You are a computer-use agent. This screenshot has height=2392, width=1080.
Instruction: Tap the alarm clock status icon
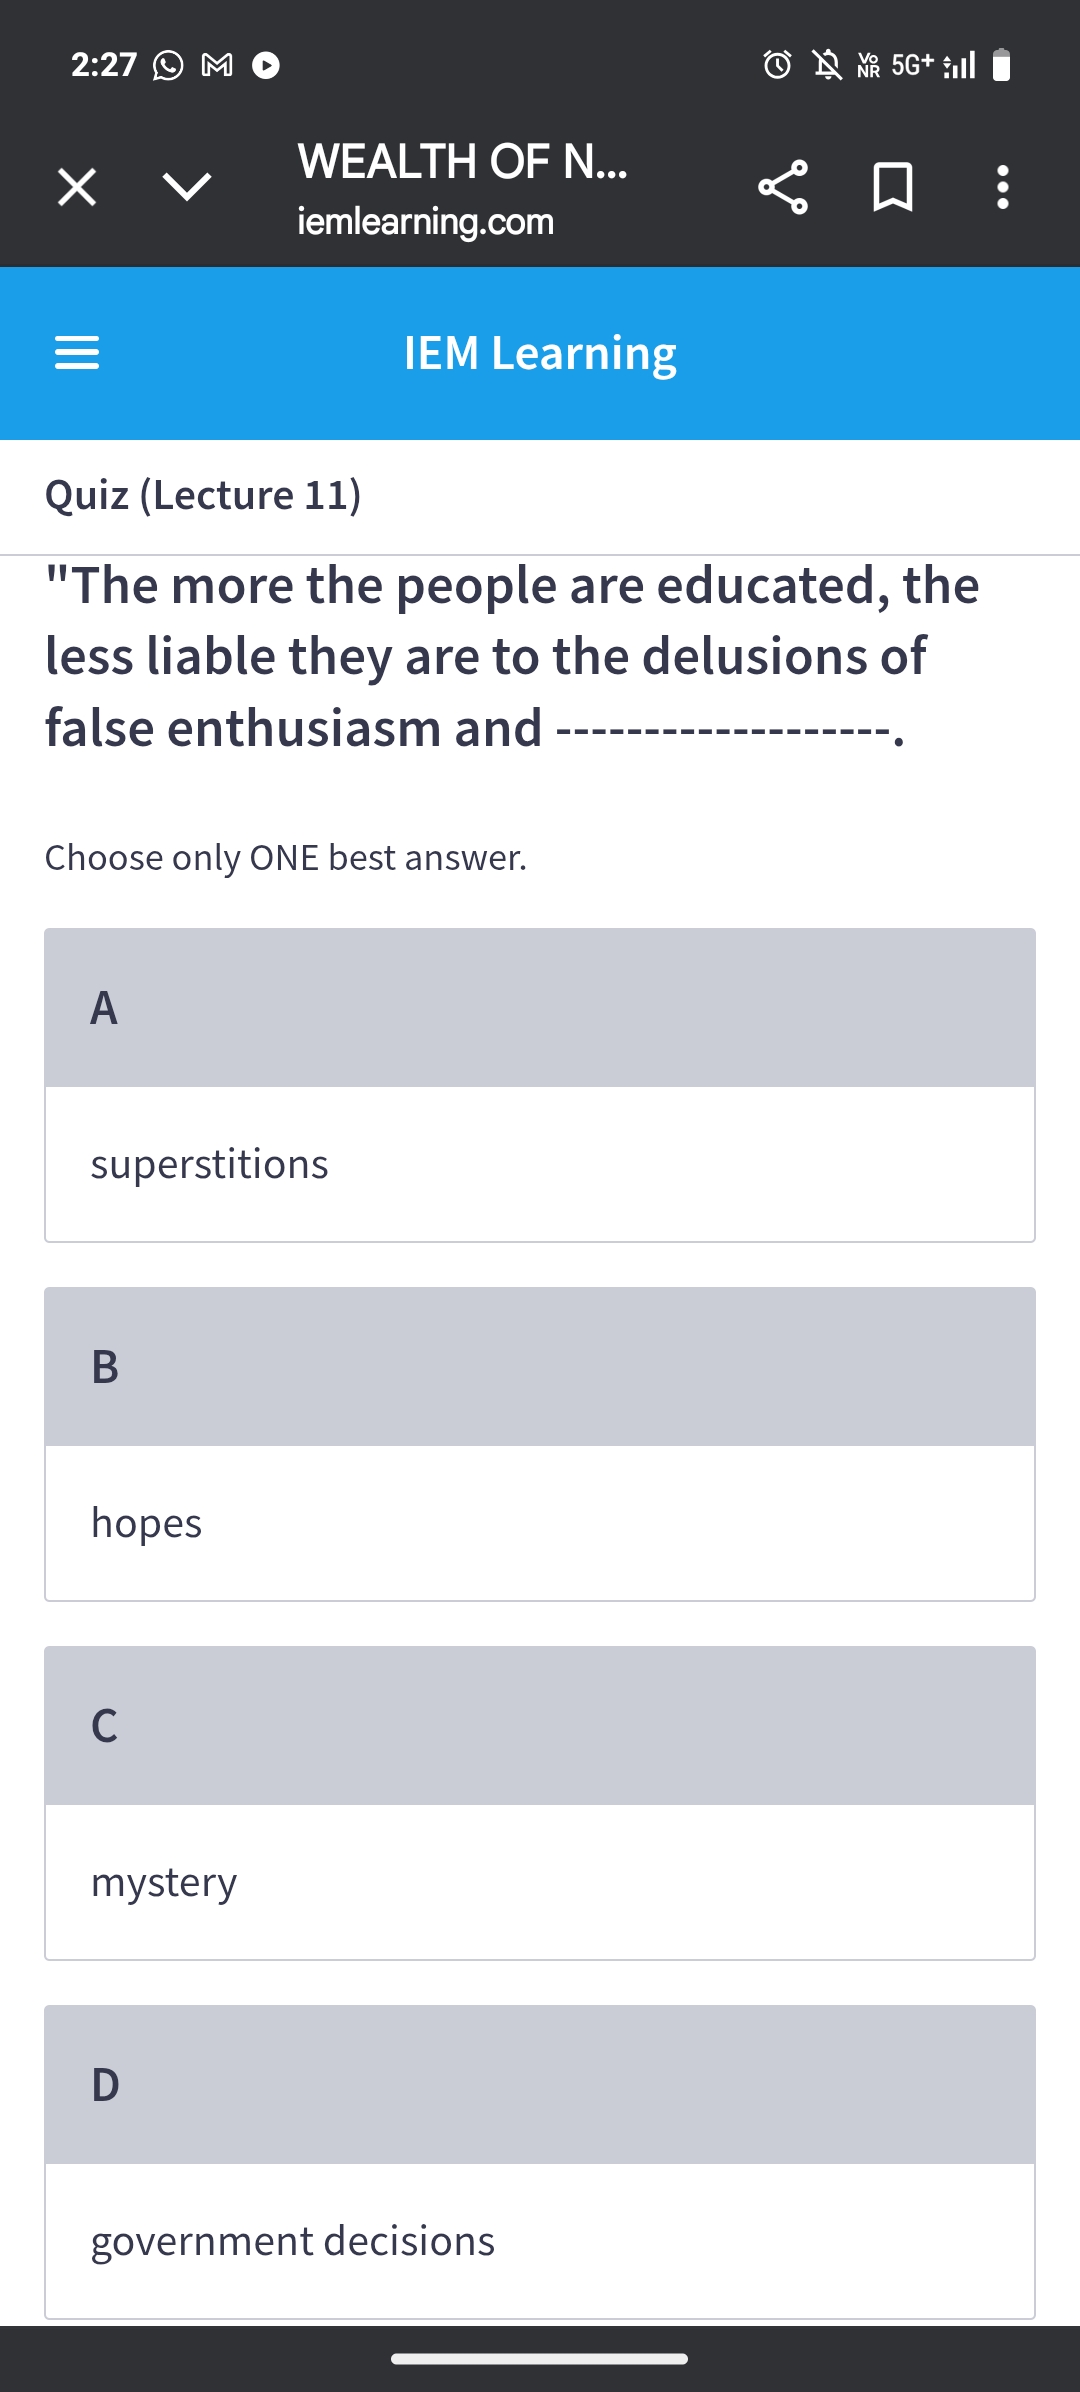click(777, 65)
